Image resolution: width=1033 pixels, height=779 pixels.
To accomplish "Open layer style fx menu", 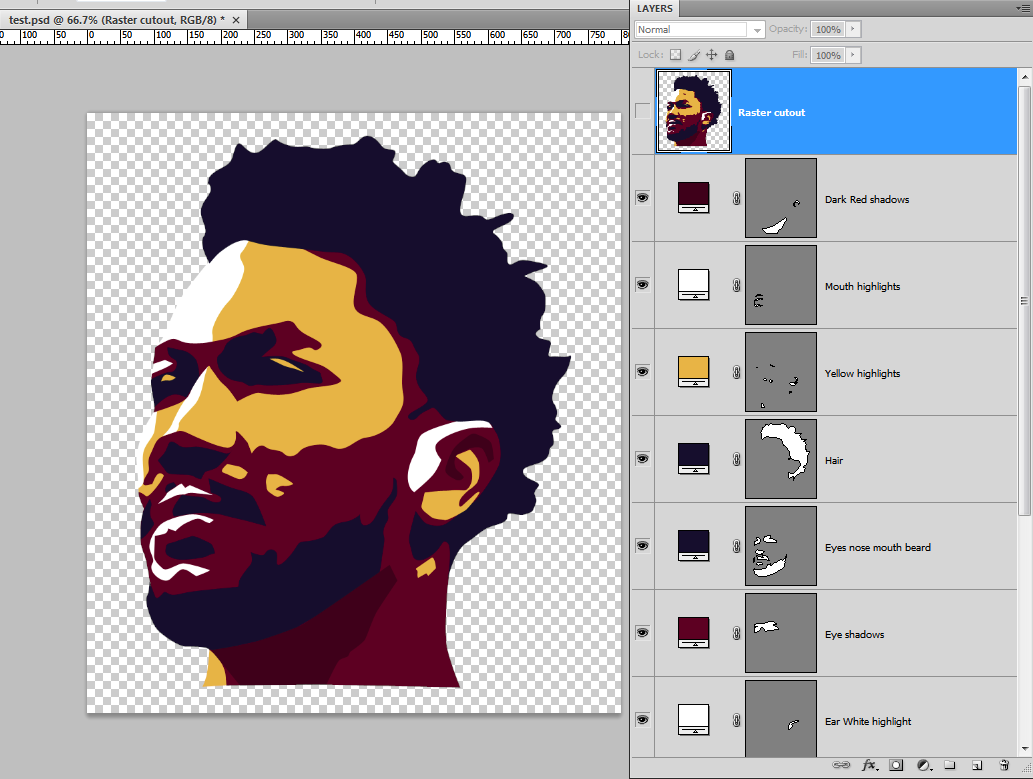I will pyautogui.click(x=870, y=765).
